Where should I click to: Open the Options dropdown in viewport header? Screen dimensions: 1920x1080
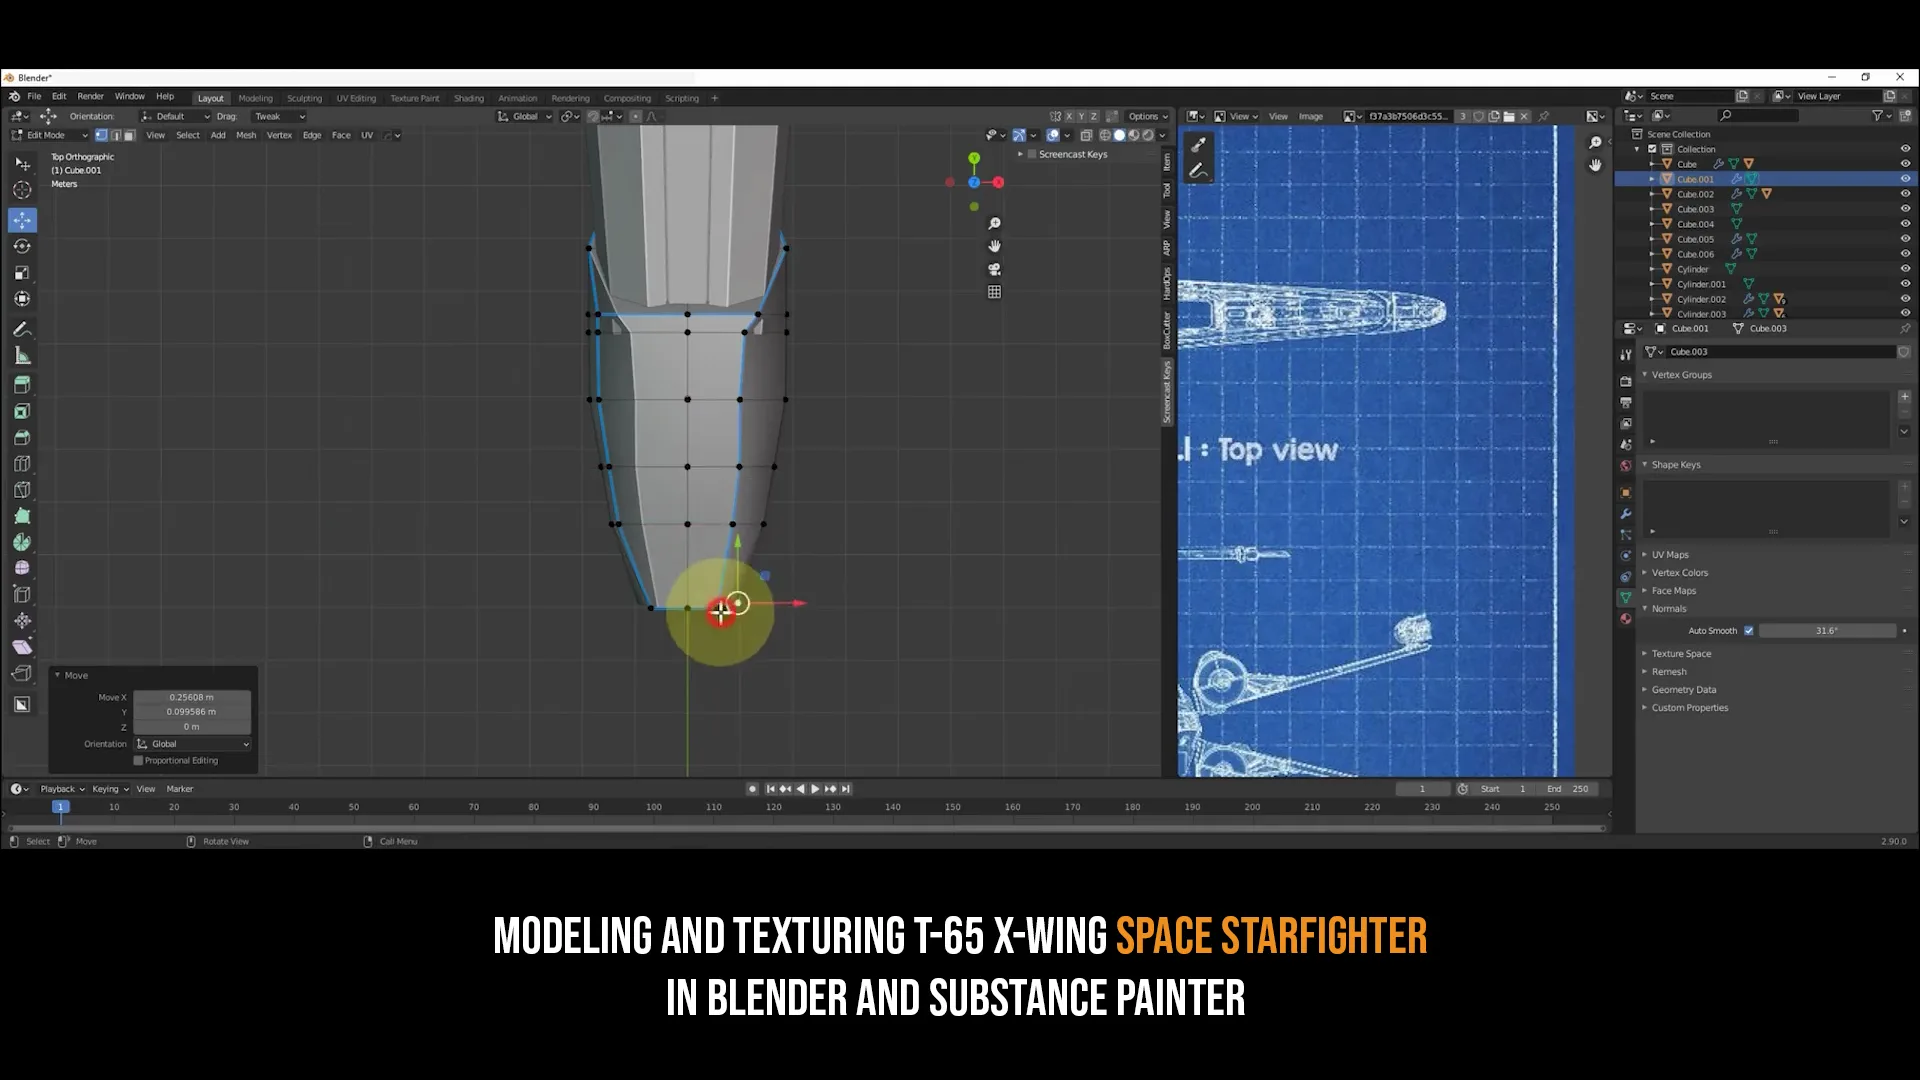[x=1147, y=116]
